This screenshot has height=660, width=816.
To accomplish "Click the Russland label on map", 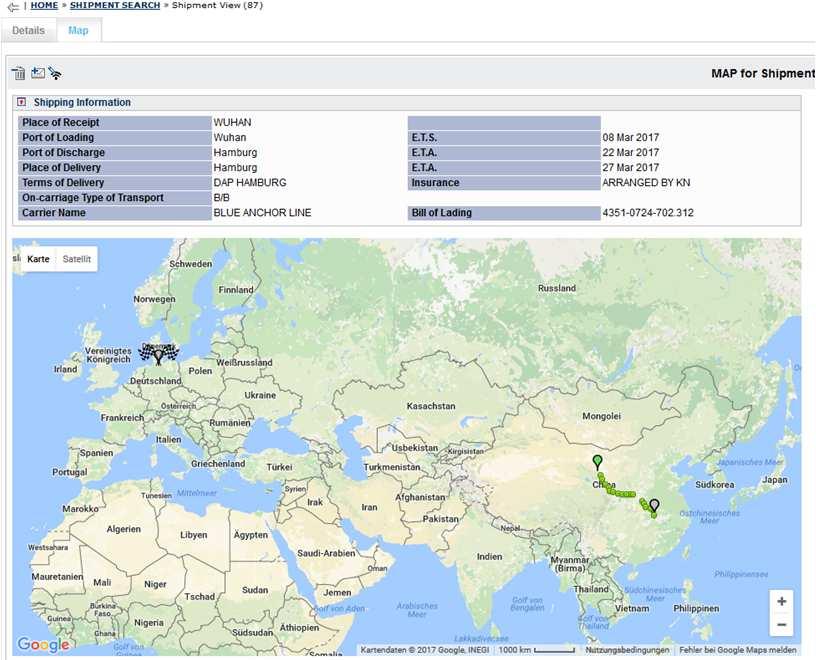I will coord(557,288).
